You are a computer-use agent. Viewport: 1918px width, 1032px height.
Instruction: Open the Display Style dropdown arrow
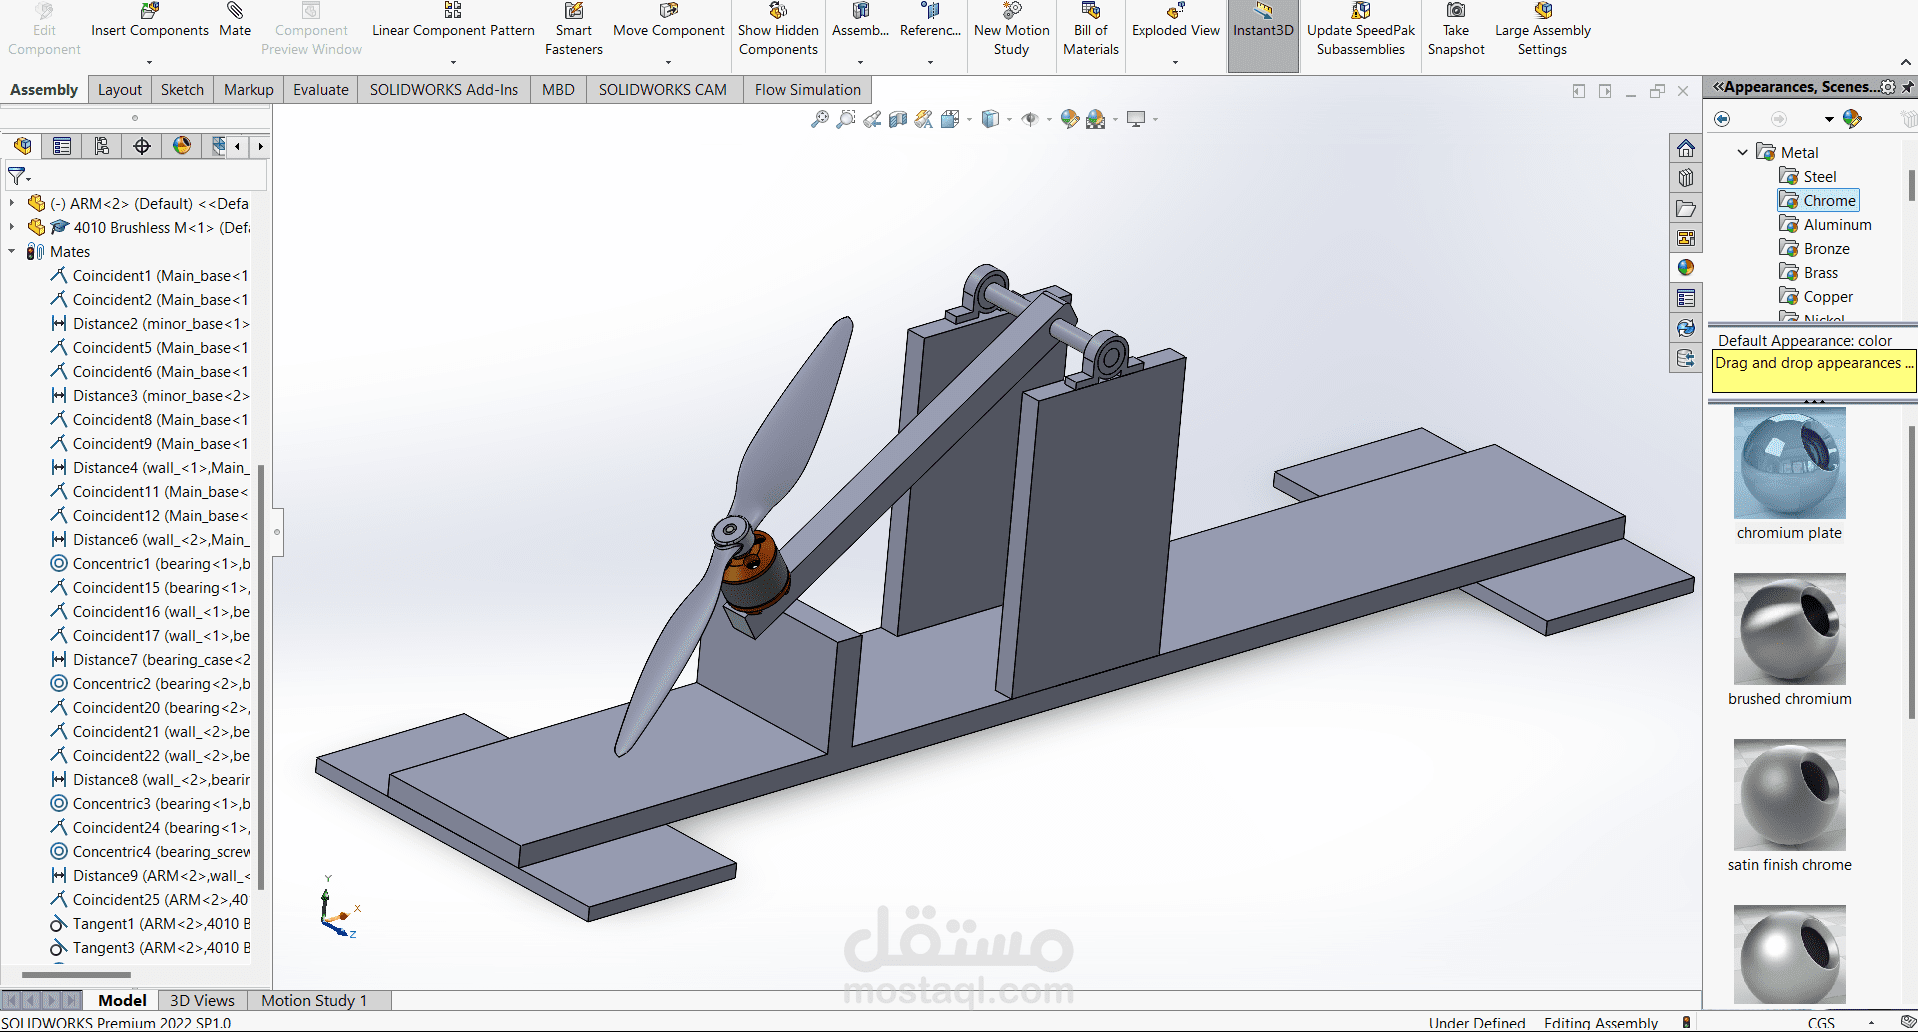coord(1009,120)
